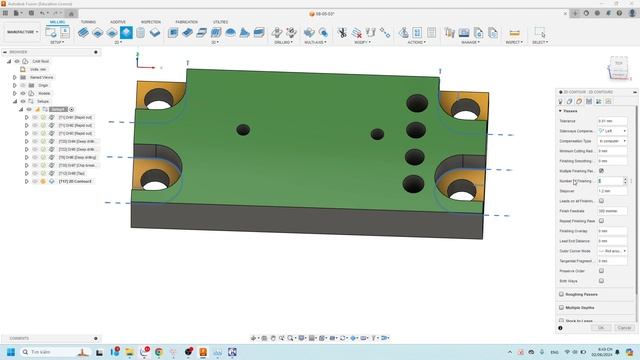Open the Help question mark icon
The width and height of the screenshot is (640, 360).
(x=619, y=13)
